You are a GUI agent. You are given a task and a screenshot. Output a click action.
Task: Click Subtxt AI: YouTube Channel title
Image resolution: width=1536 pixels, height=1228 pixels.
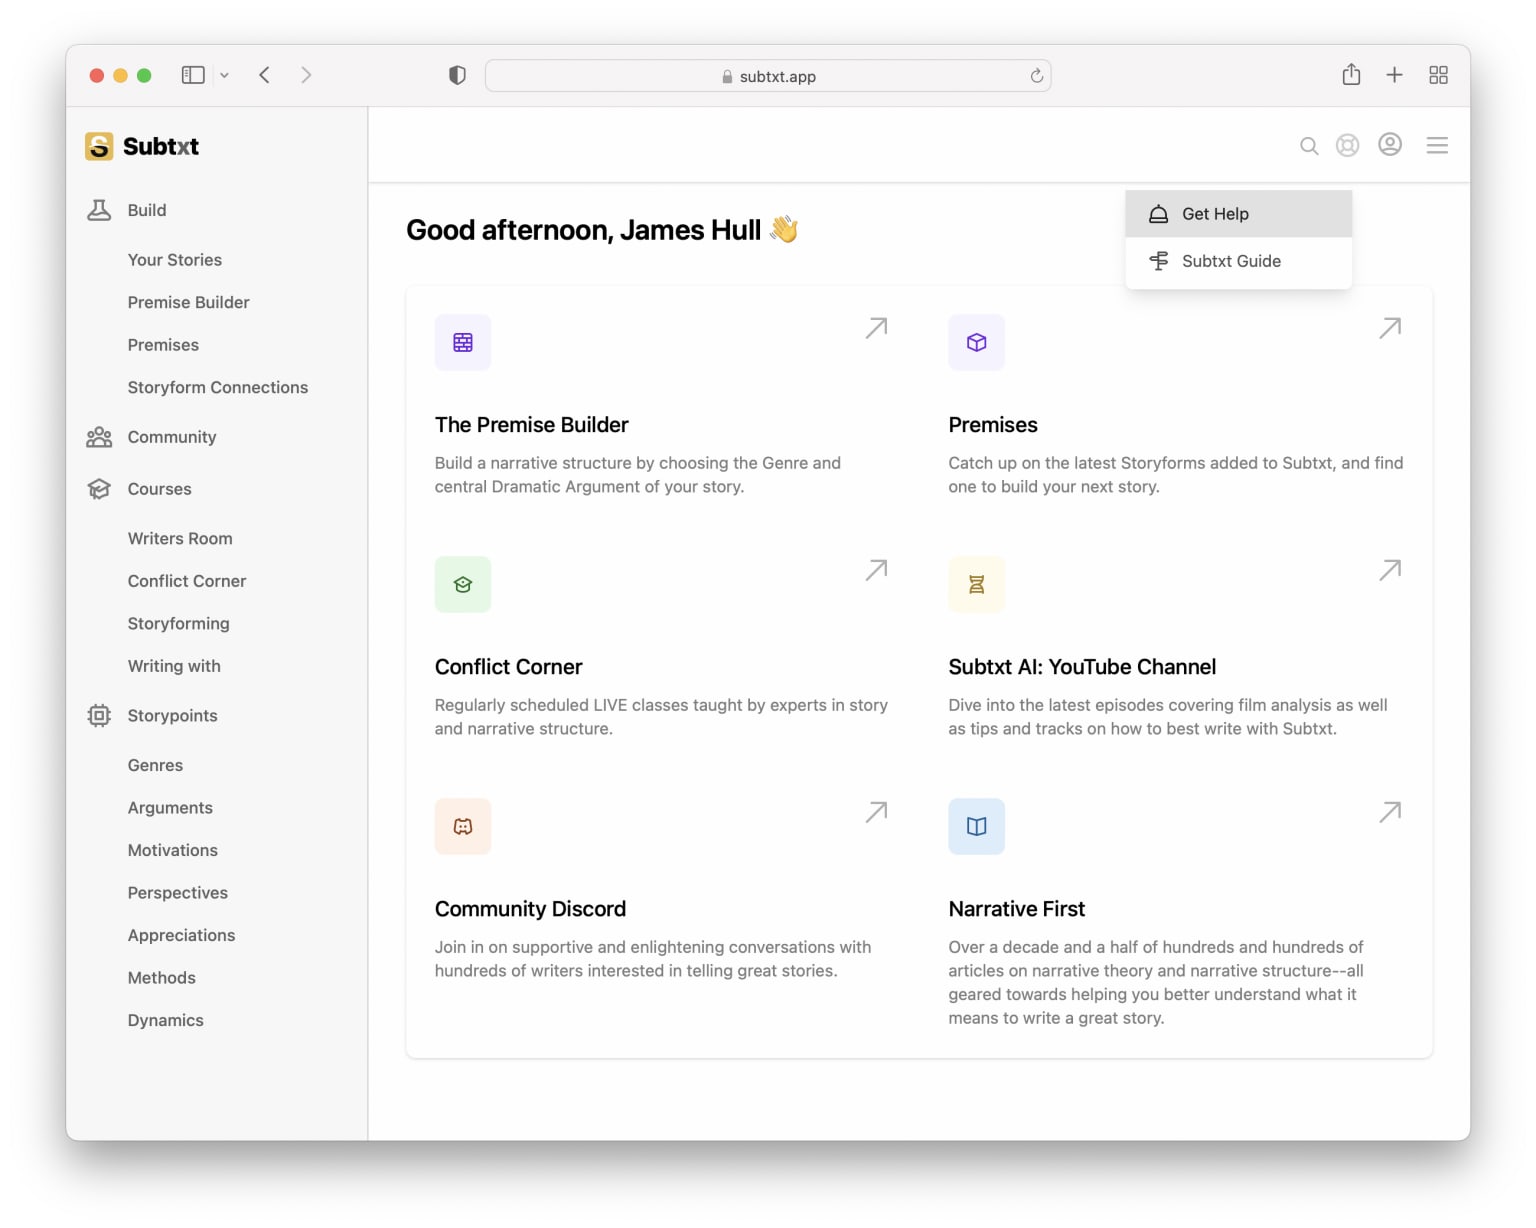1082,667
